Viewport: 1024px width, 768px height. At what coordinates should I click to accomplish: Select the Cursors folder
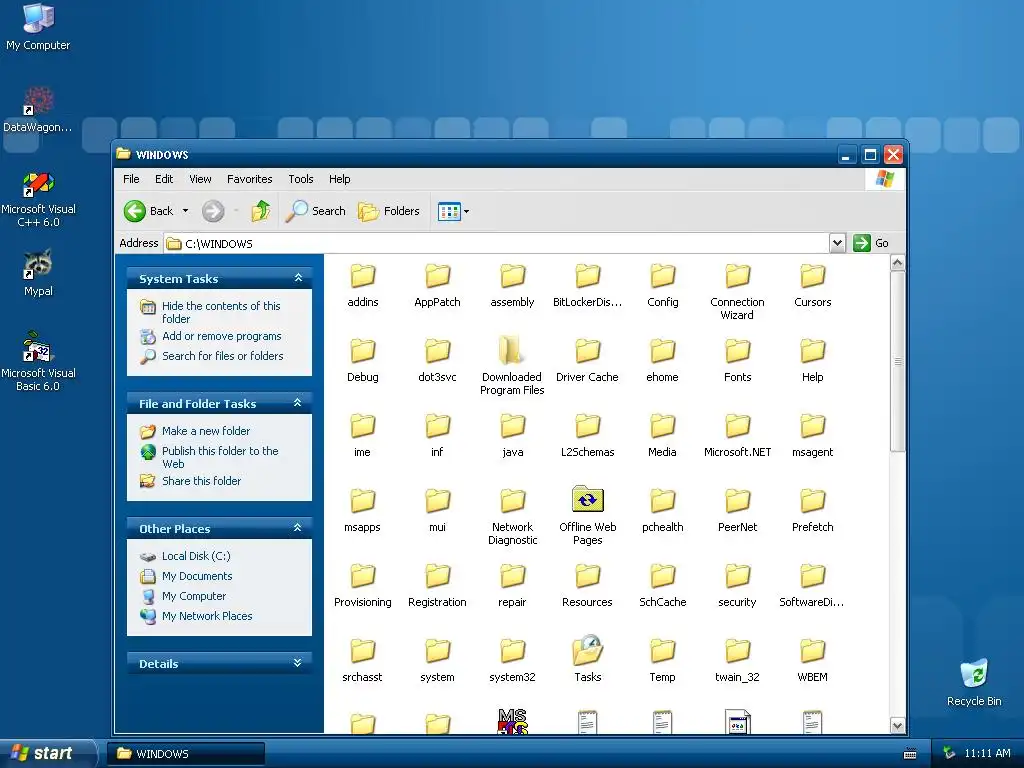click(812, 285)
